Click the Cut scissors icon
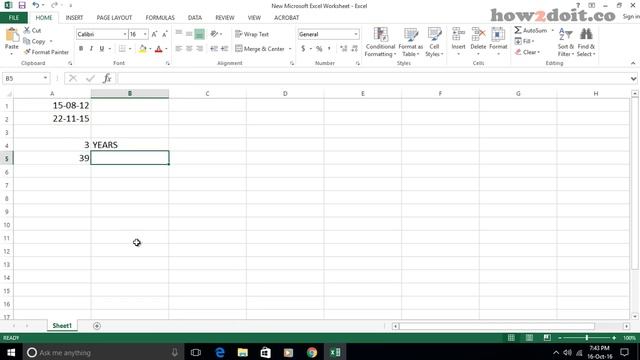Screen dimensions: 640x360 tap(27, 30)
